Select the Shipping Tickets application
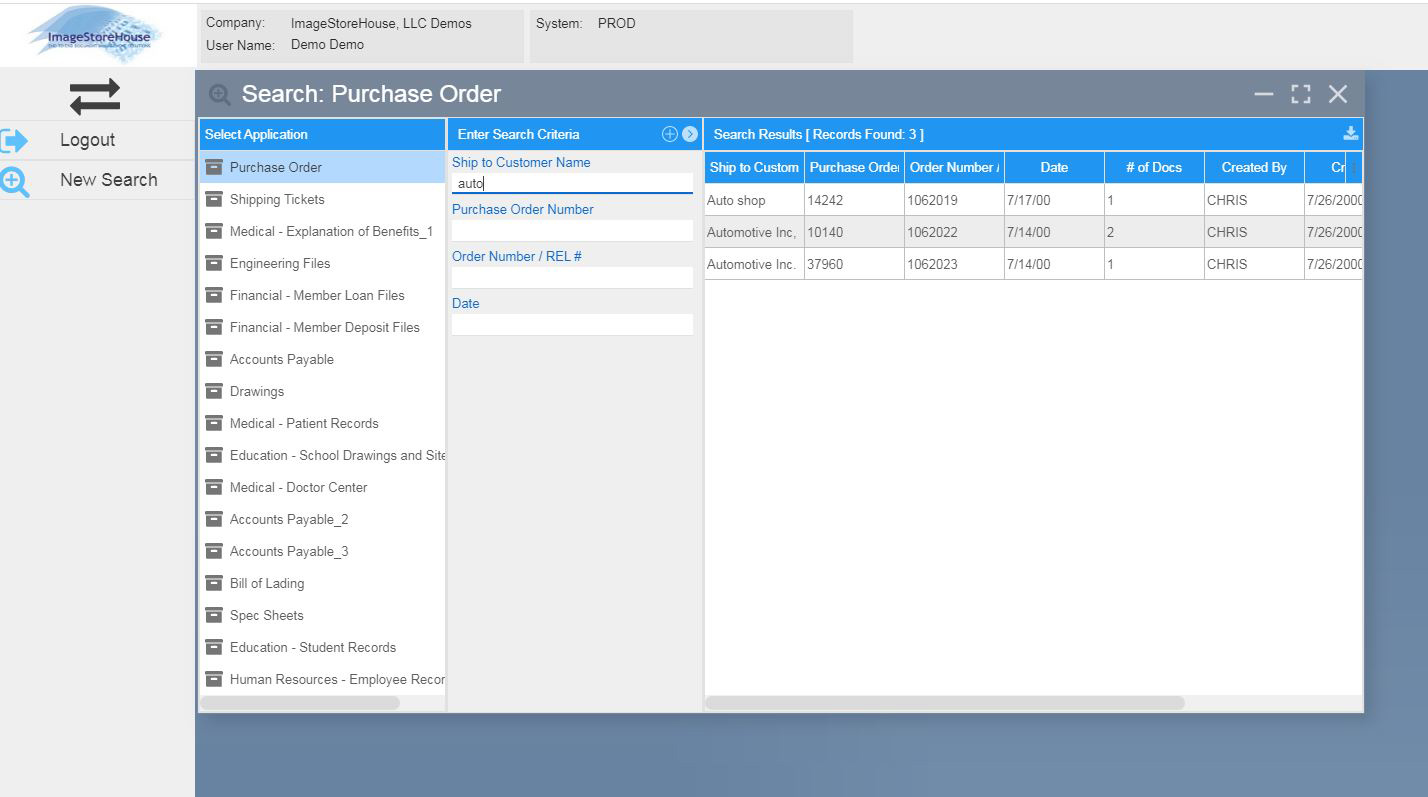This screenshot has width=1428, height=797. point(322,199)
